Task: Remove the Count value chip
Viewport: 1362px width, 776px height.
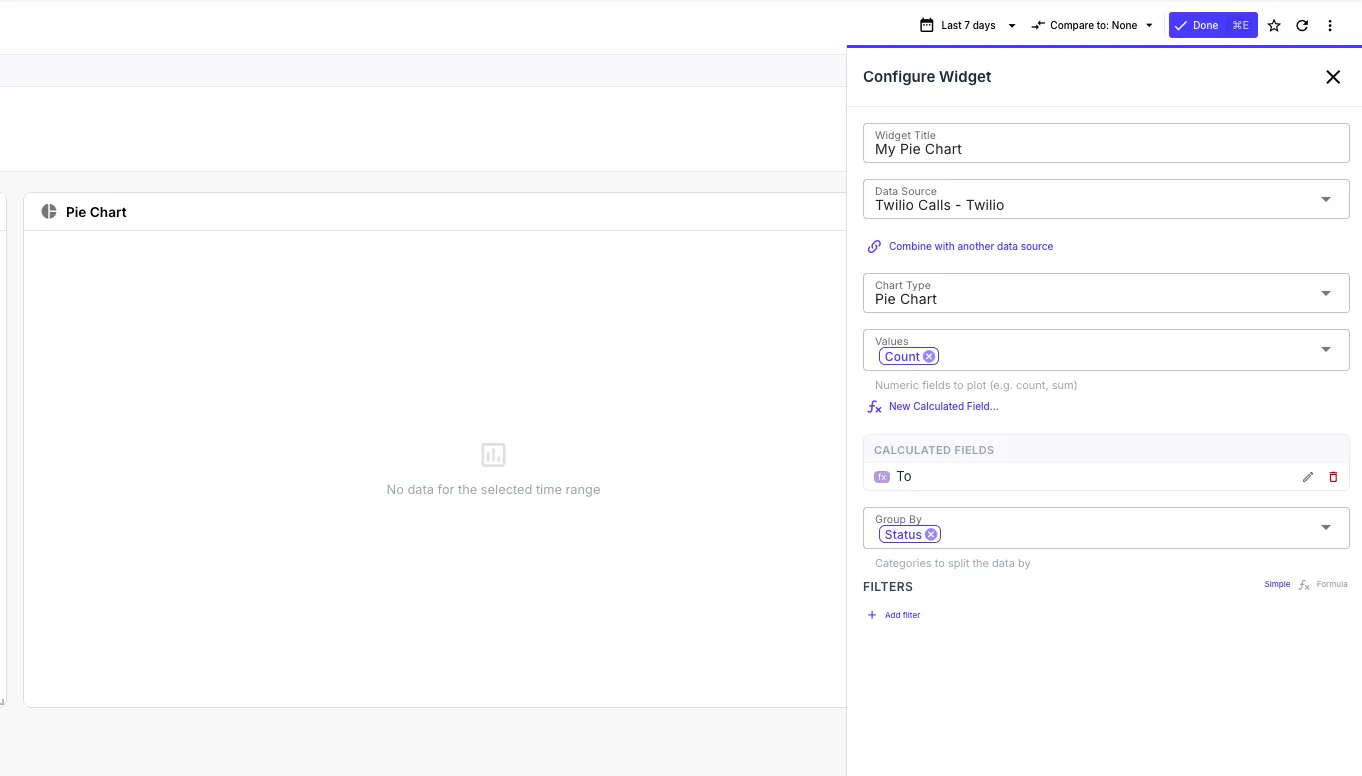Action: coord(929,357)
